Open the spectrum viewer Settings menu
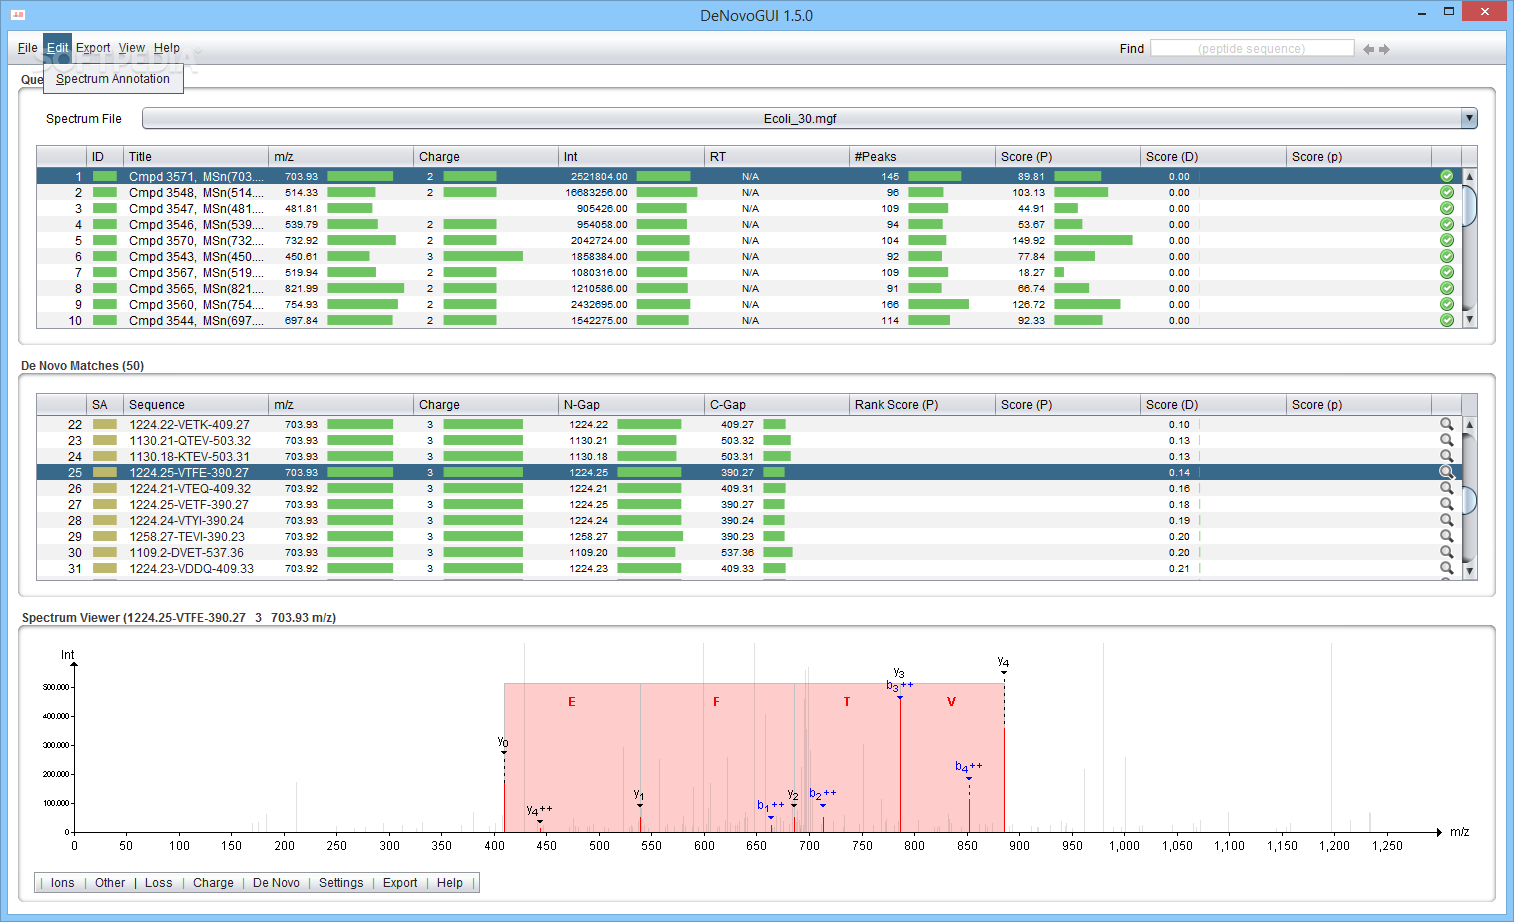Screen dimensions: 1514x922 coord(341,883)
